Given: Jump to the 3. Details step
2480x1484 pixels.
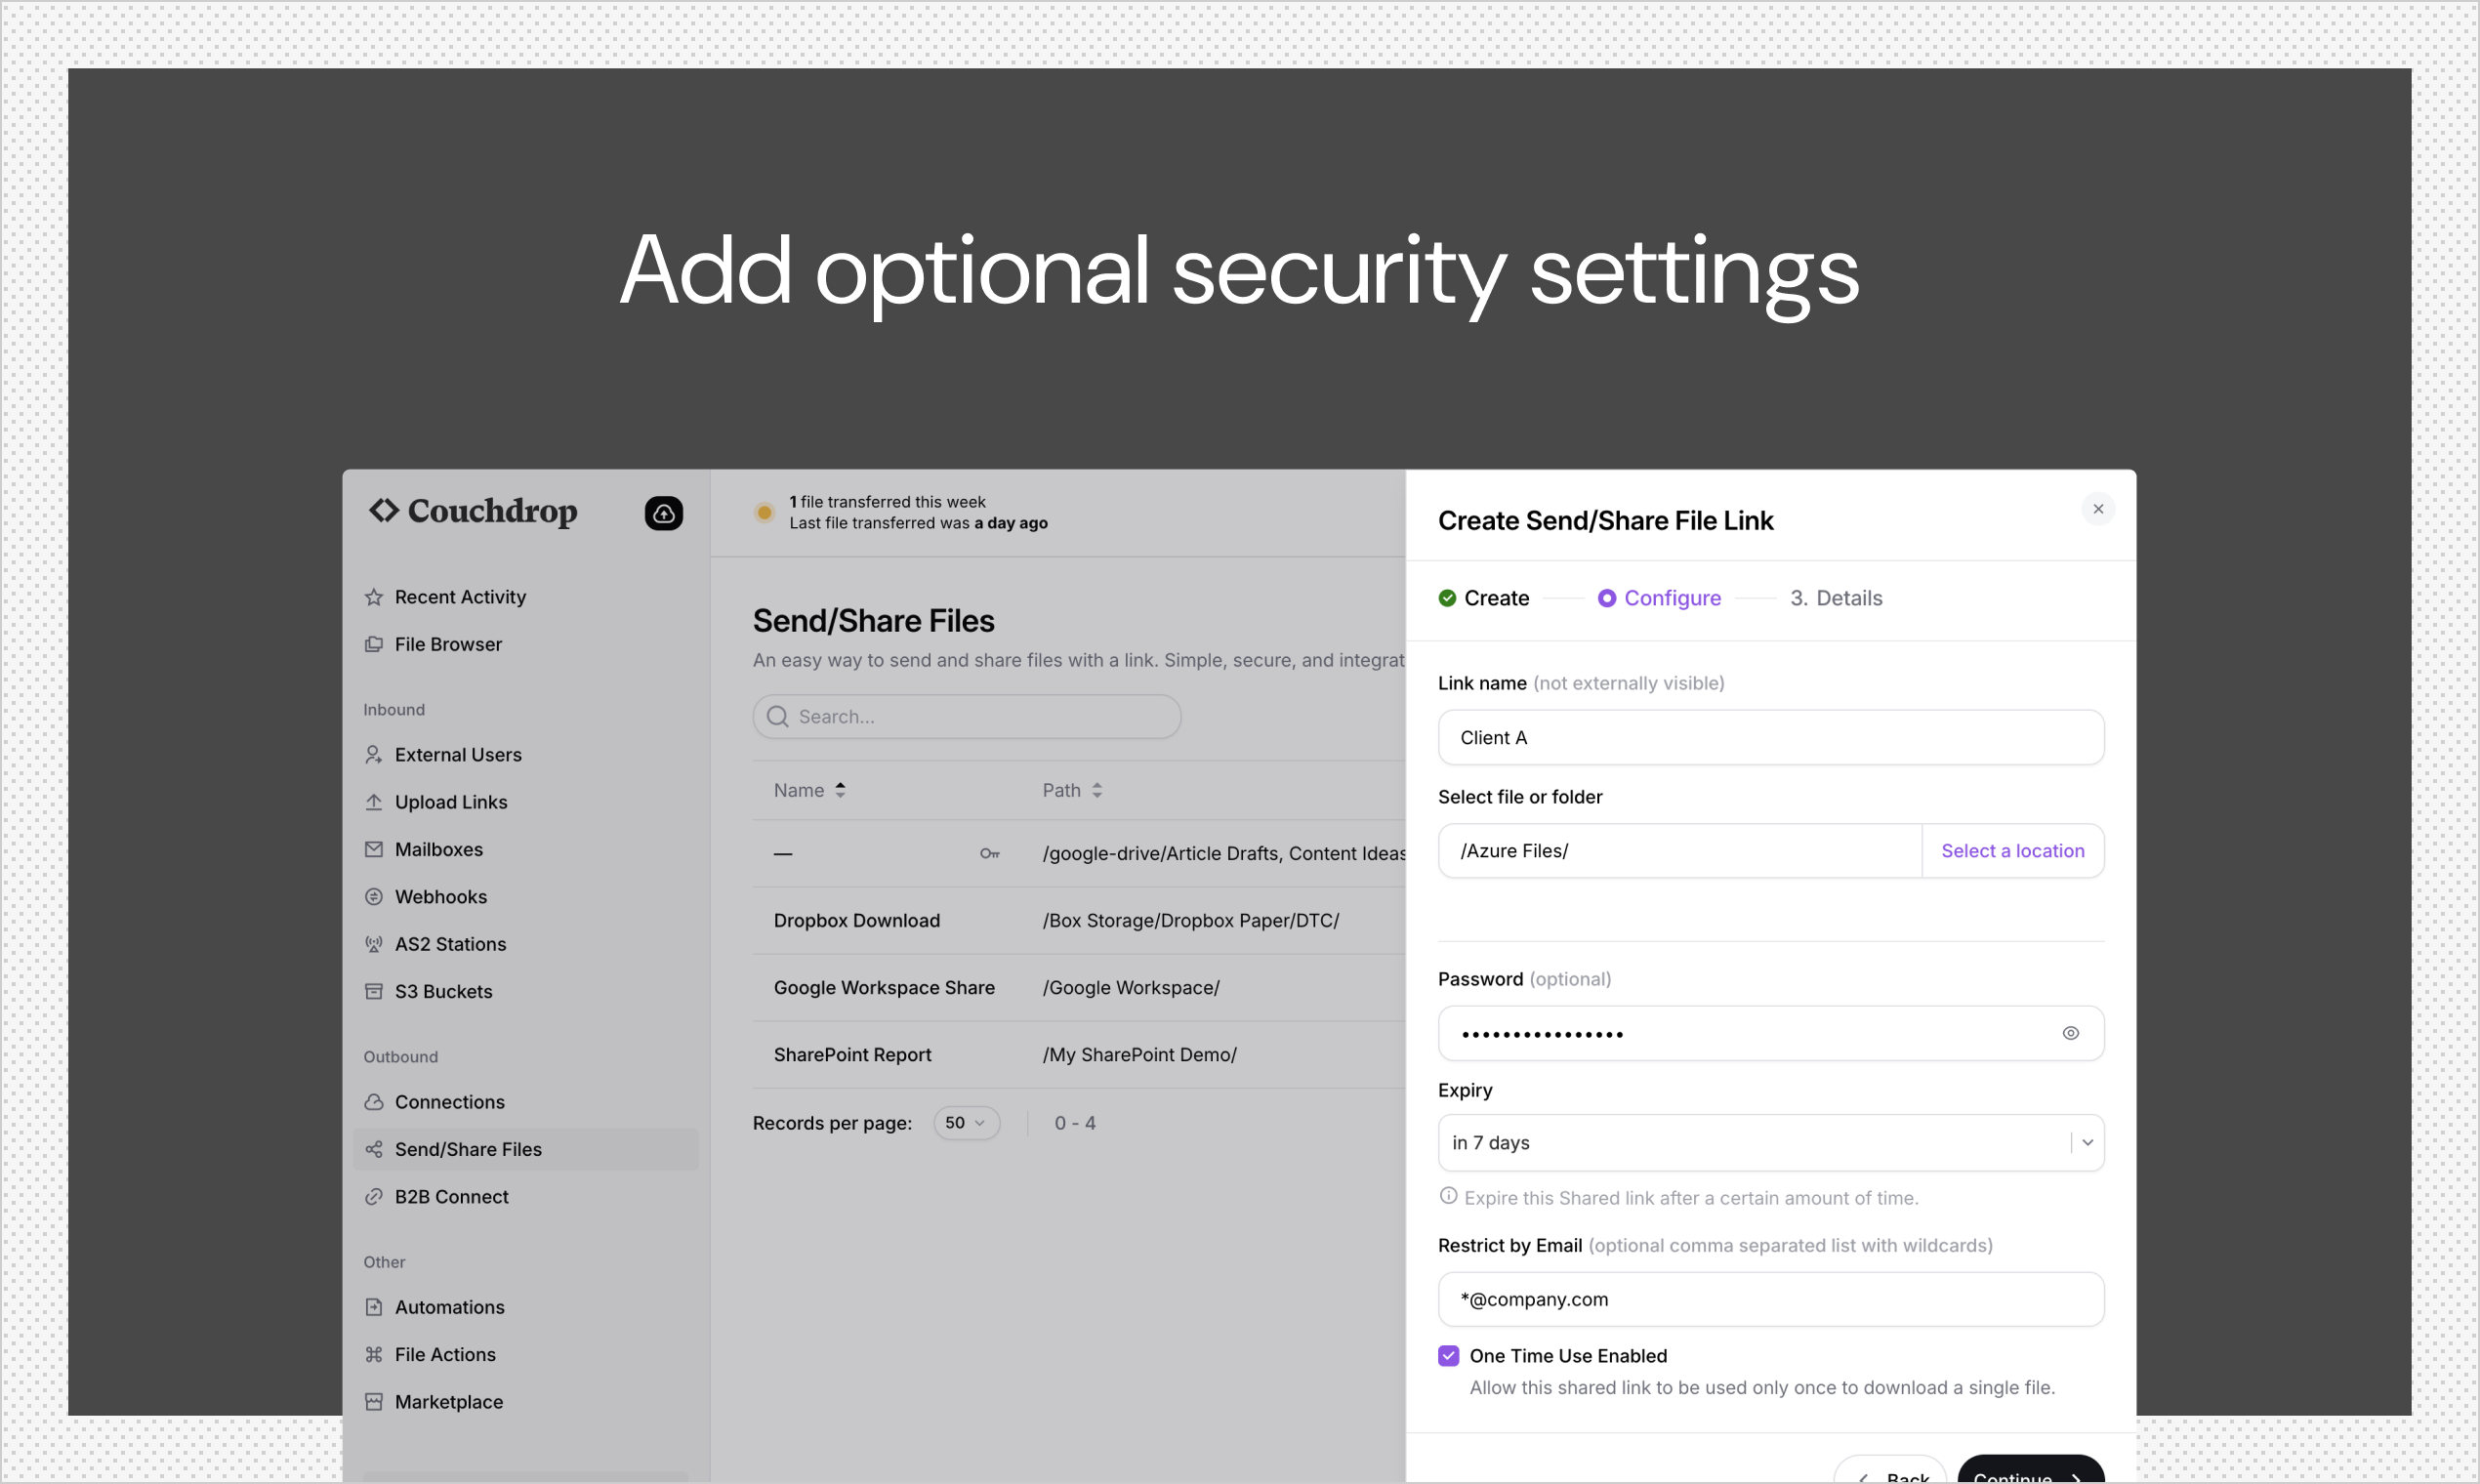Looking at the screenshot, I should 1836,598.
